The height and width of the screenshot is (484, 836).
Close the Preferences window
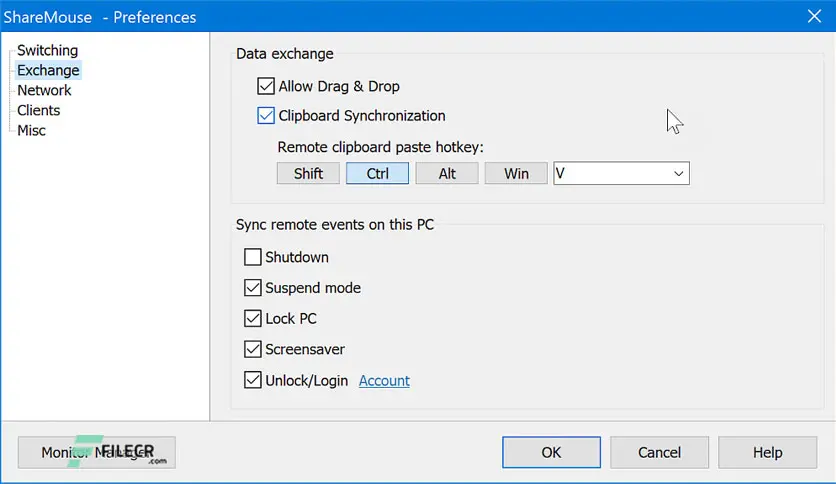click(814, 16)
